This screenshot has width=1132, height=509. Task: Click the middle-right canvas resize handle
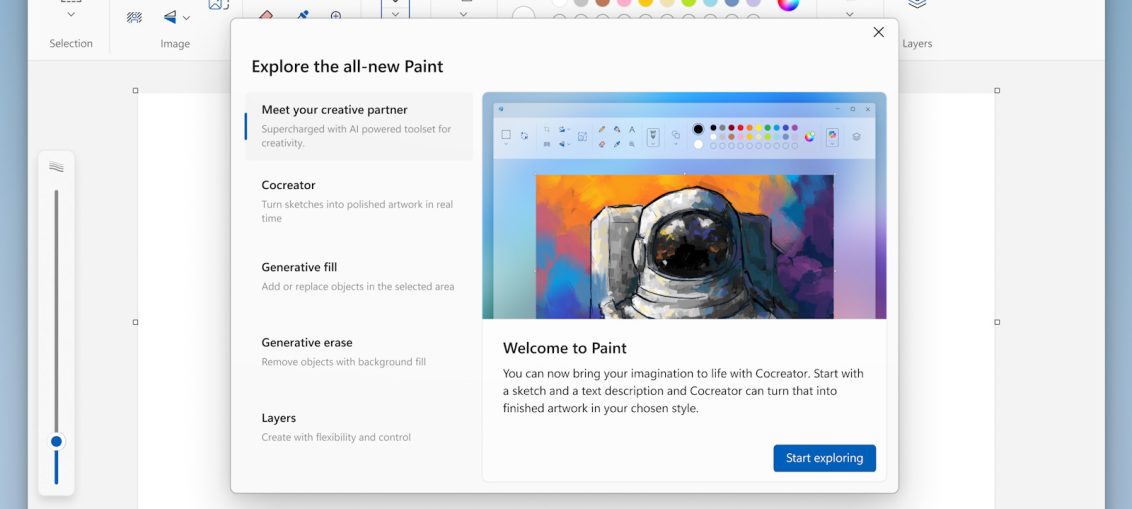997,322
